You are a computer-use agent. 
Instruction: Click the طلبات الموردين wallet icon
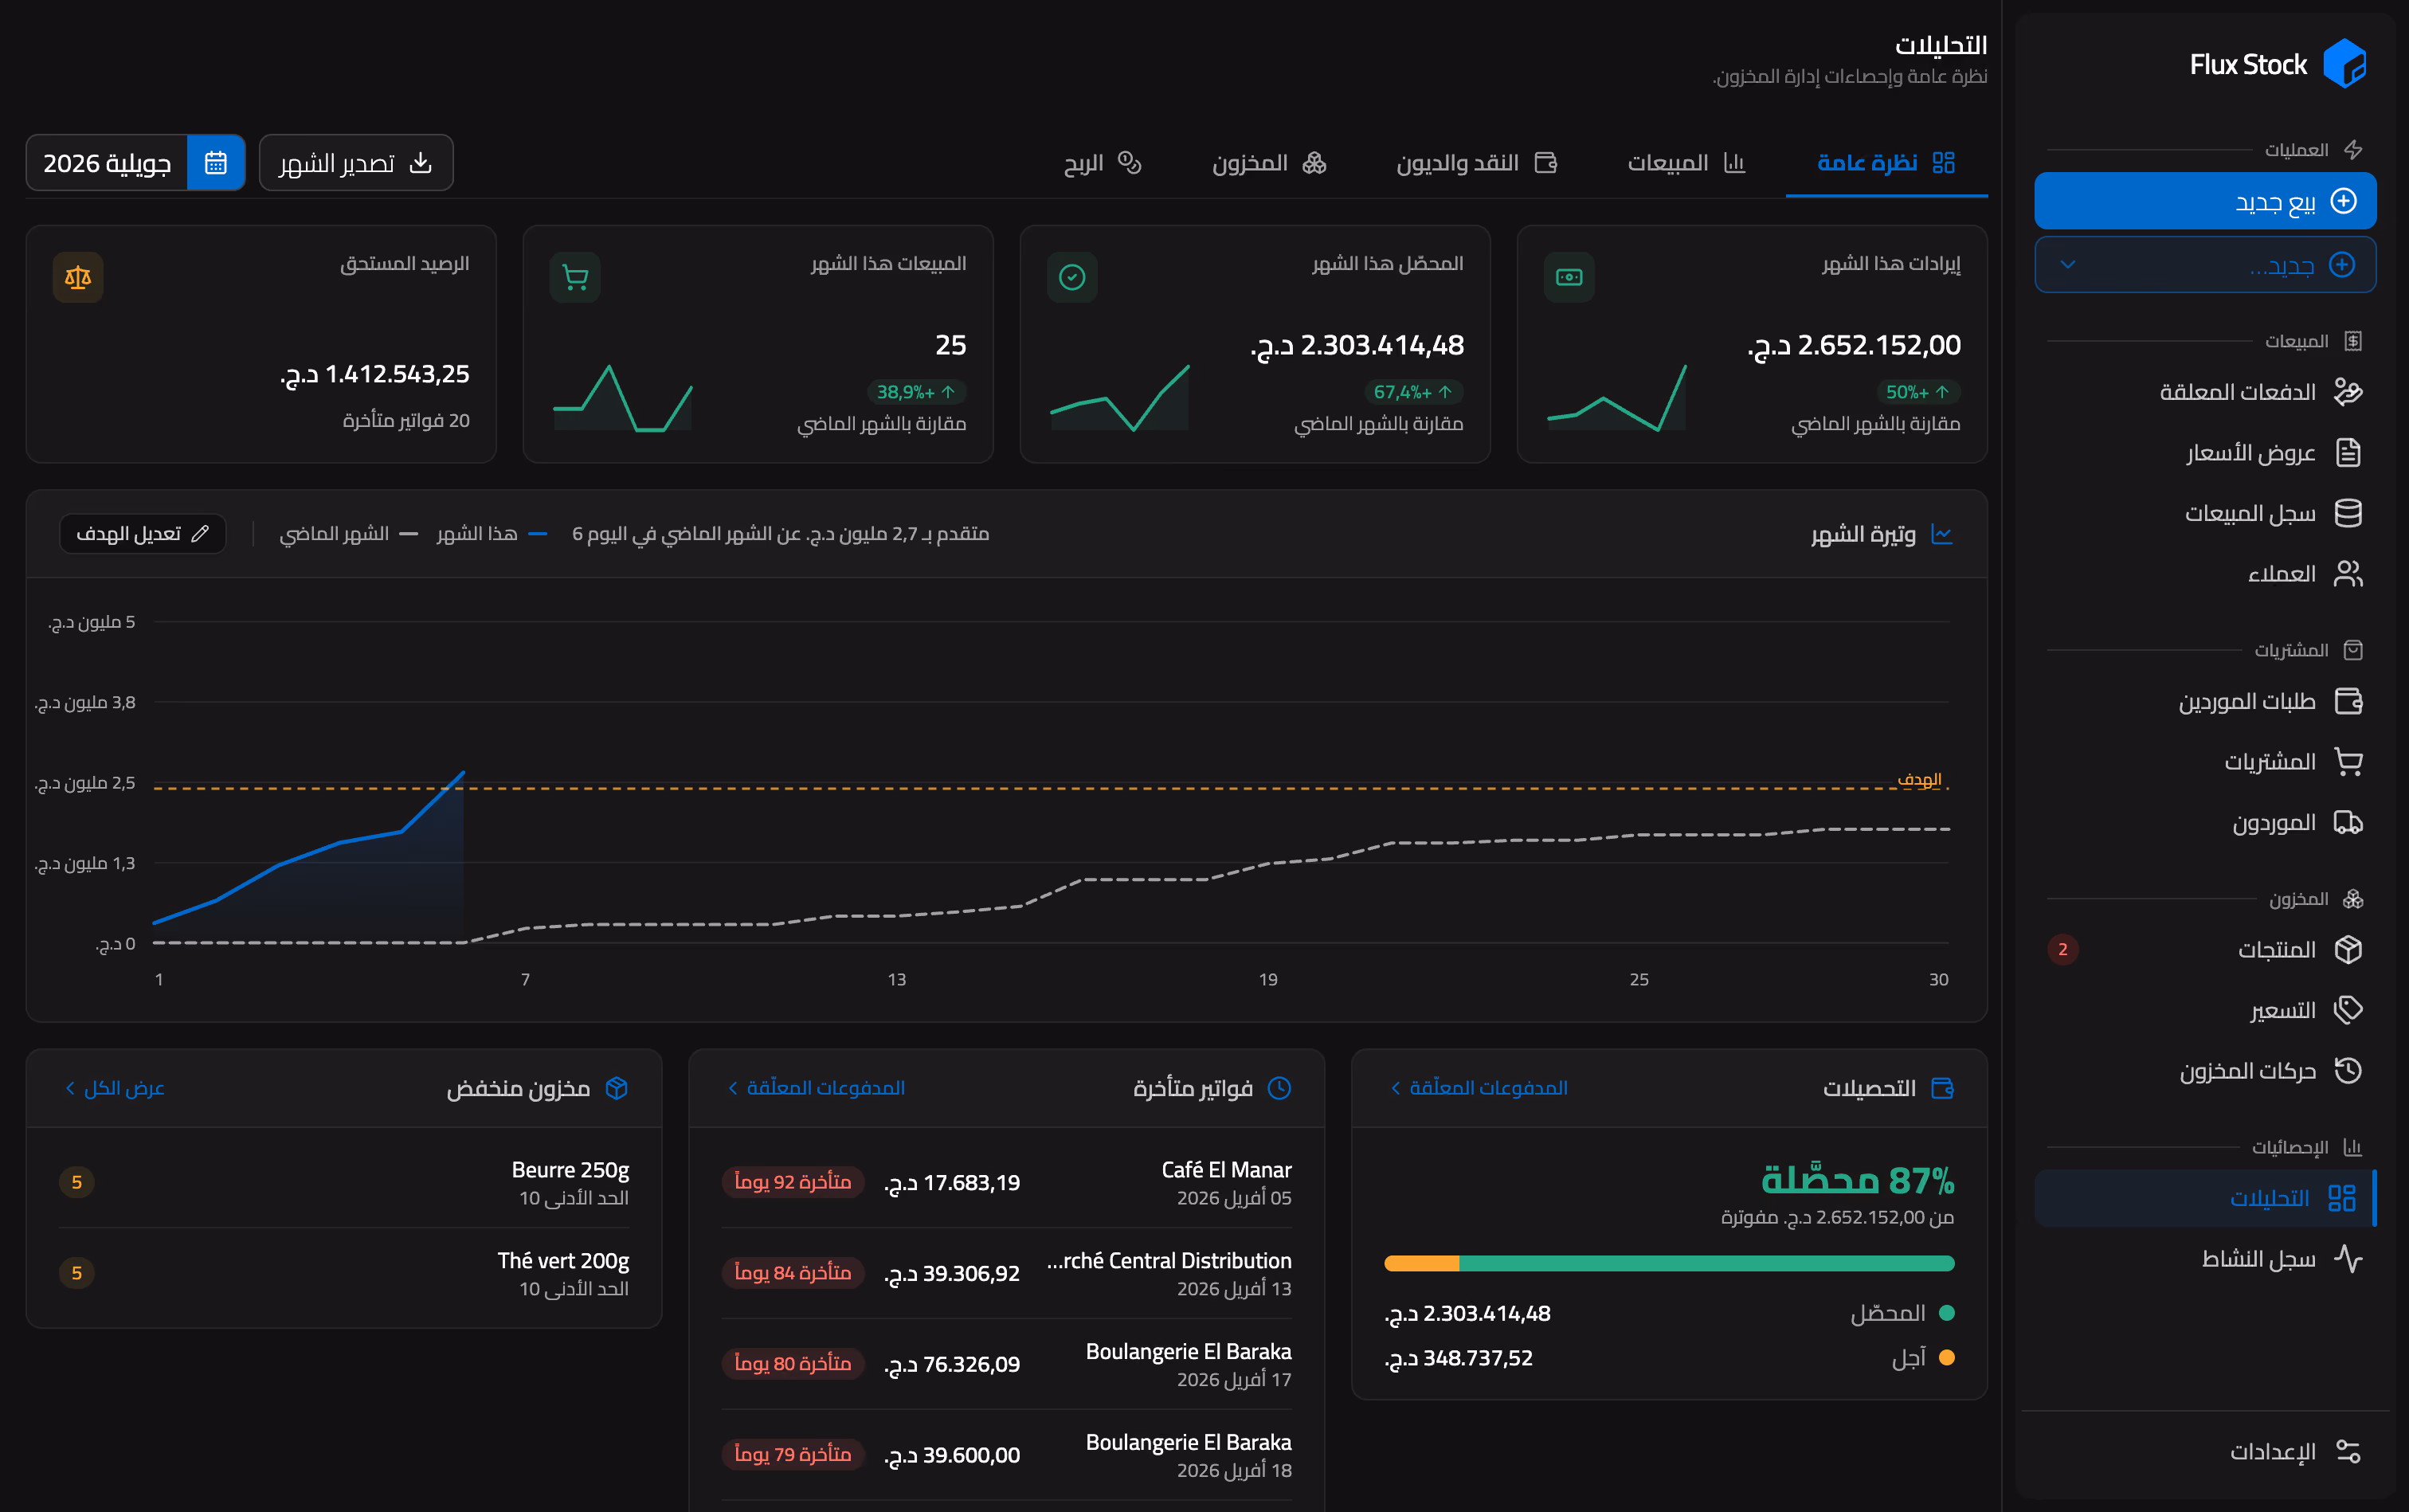(x=2347, y=701)
